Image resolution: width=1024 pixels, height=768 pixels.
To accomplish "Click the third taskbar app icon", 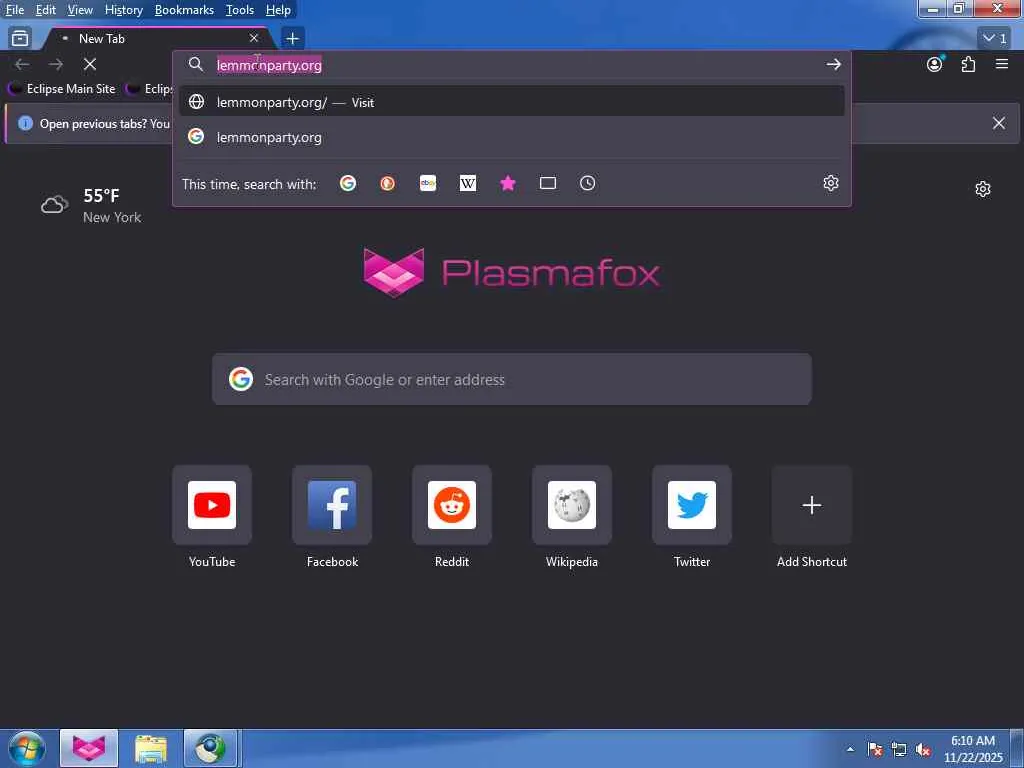I will [x=210, y=748].
